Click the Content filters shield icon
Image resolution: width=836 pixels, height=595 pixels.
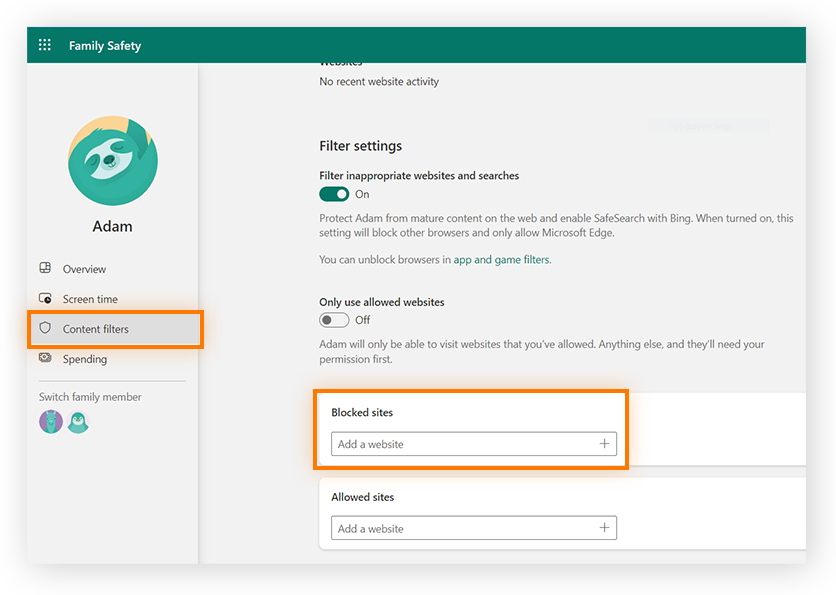coord(45,328)
